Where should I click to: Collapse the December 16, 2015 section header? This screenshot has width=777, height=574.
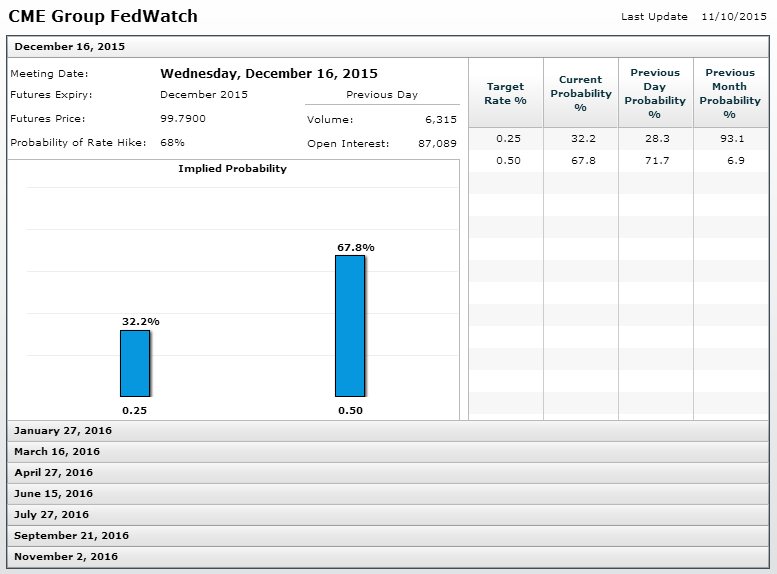click(x=388, y=47)
